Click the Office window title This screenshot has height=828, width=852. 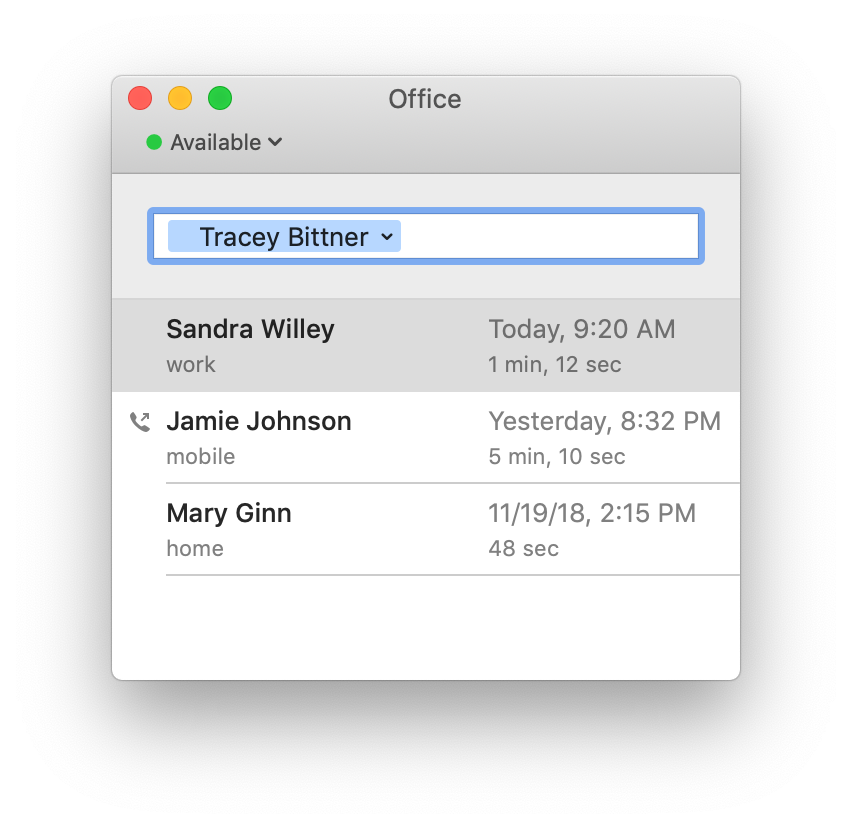425,99
